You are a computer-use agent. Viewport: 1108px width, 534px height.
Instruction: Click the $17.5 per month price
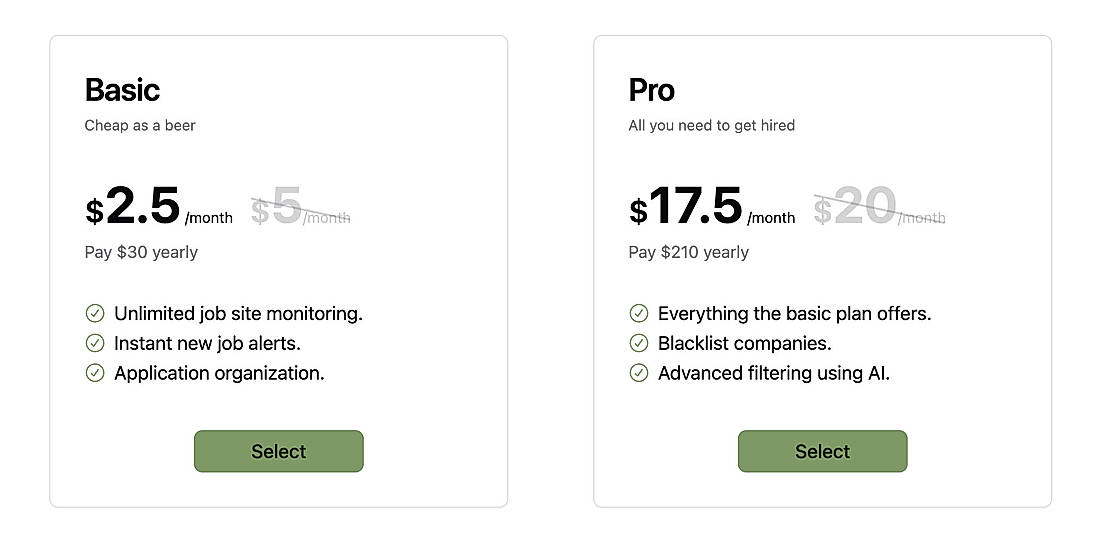pos(695,207)
